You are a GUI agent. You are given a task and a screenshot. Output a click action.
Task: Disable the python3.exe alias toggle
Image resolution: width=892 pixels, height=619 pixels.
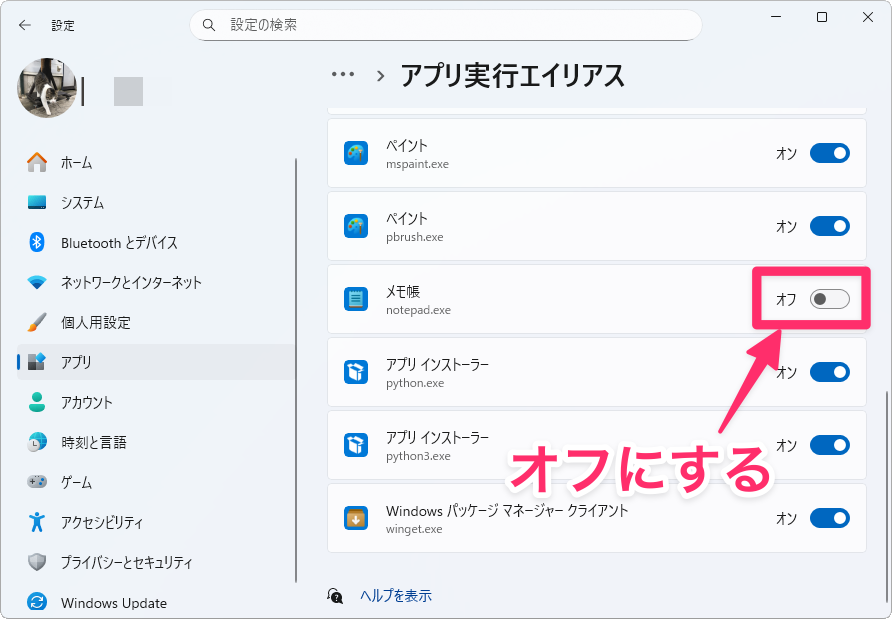tap(829, 445)
